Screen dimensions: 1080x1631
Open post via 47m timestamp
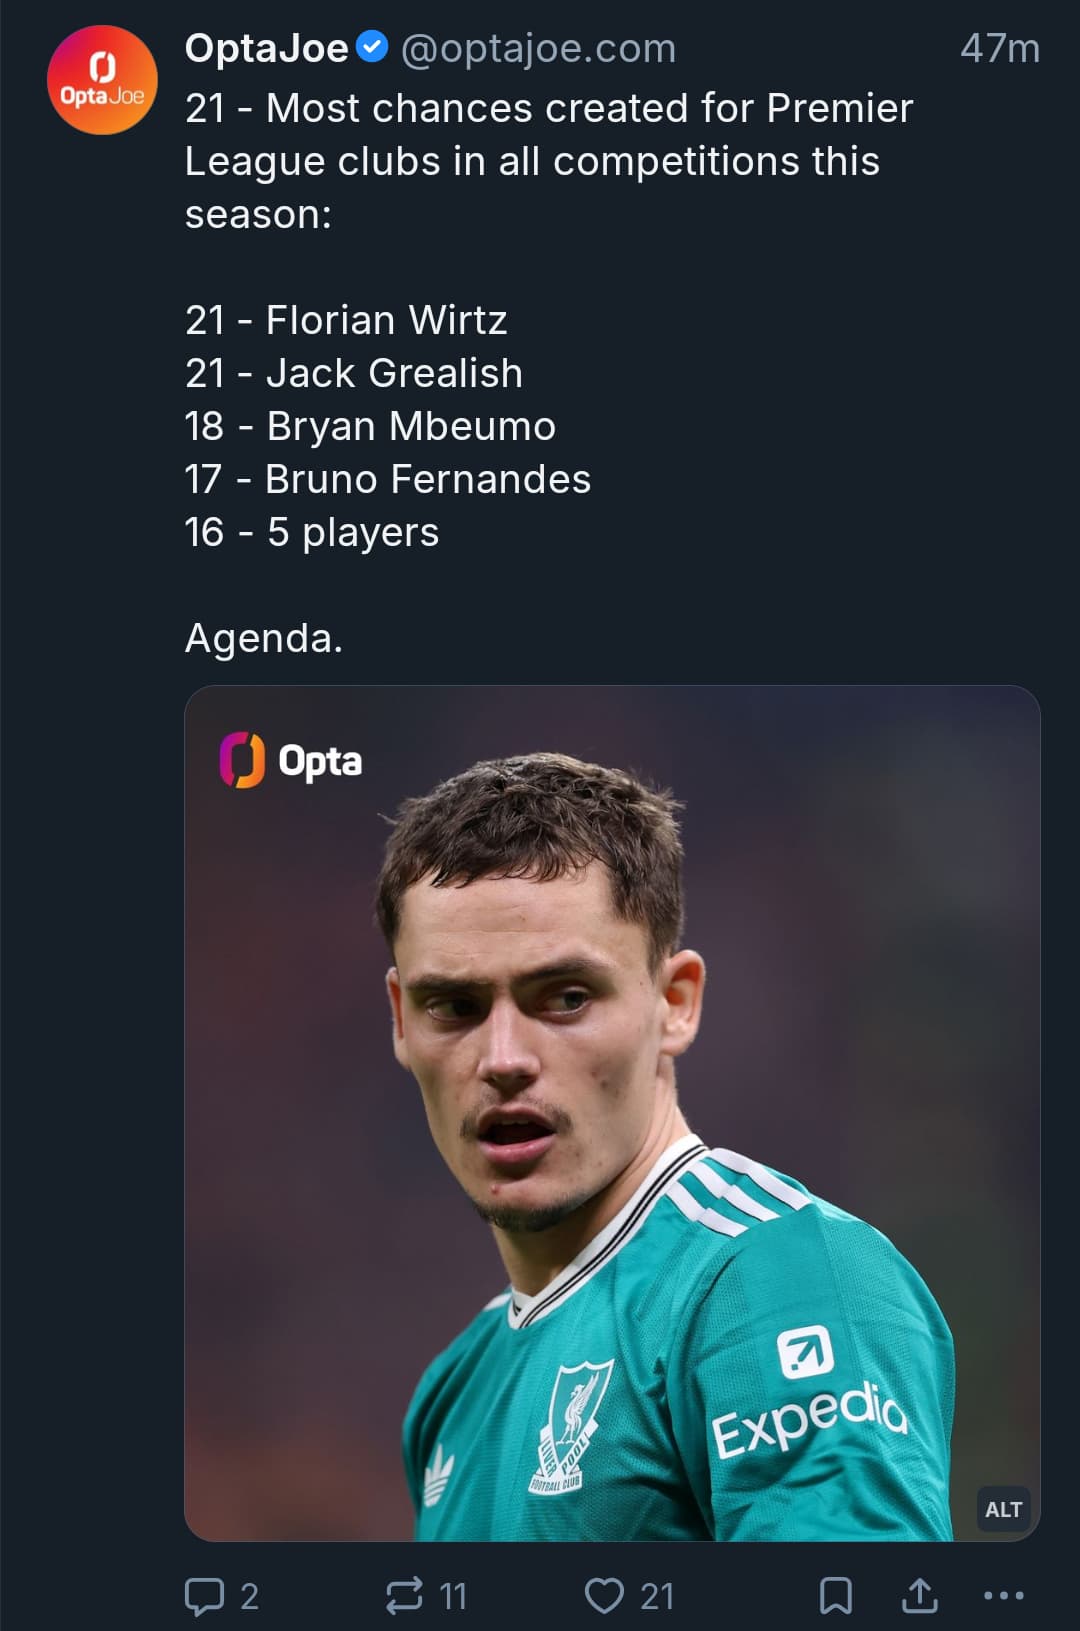click(x=999, y=48)
